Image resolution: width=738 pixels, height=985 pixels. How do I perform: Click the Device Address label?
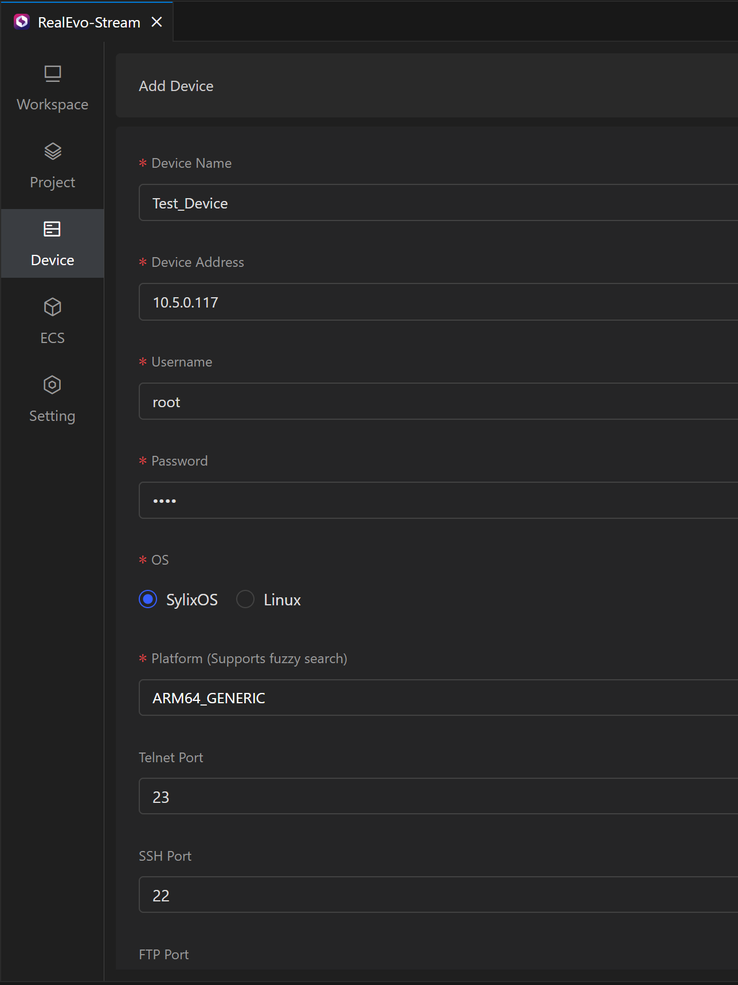pos(198,262)
